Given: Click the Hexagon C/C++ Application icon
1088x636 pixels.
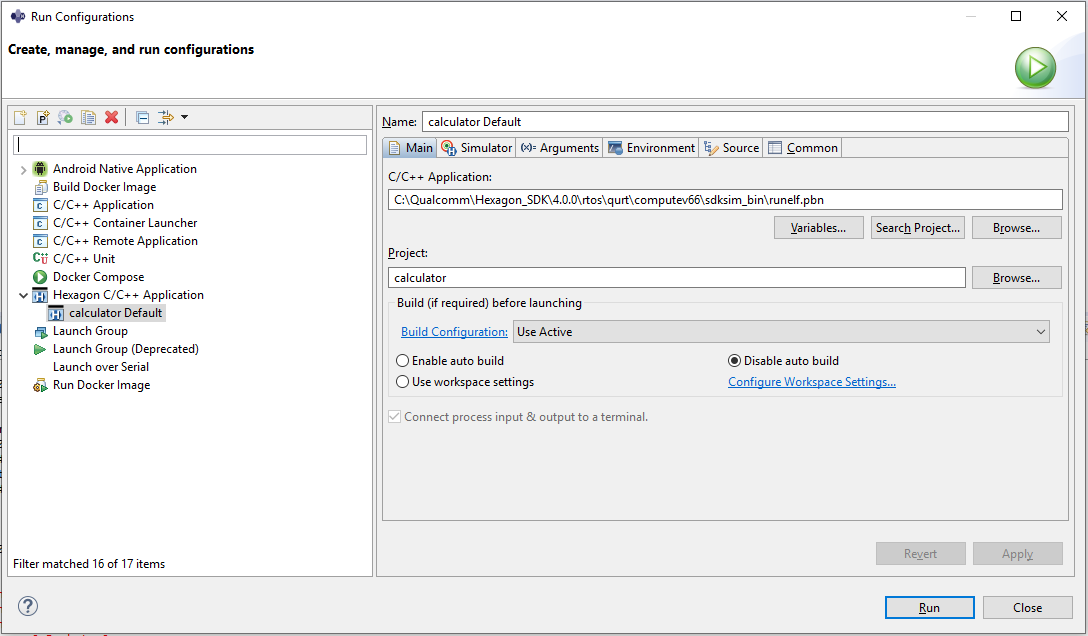Looking at the screenshot, I should tap(40, 295).
